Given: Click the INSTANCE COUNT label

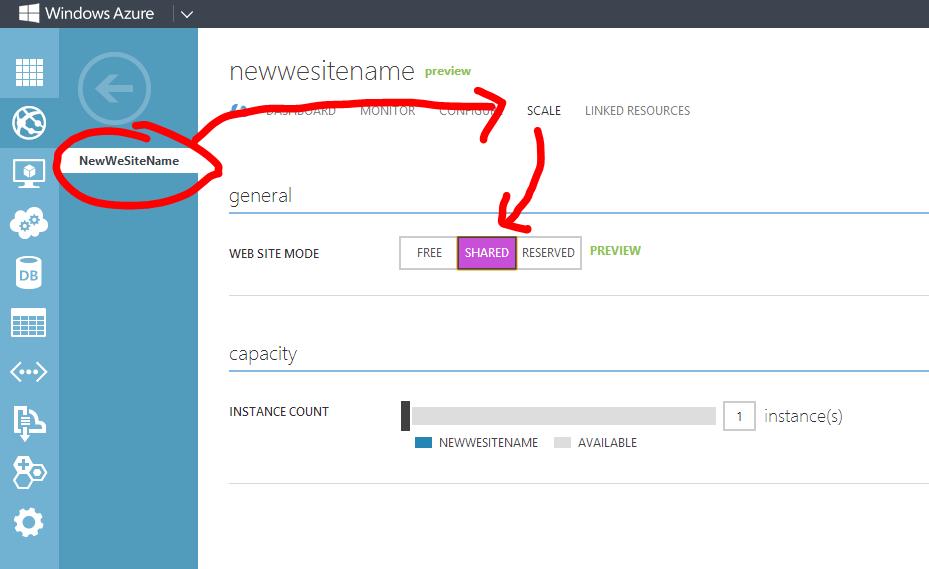Looking at the screenshot, I should [x=278, y=411].
